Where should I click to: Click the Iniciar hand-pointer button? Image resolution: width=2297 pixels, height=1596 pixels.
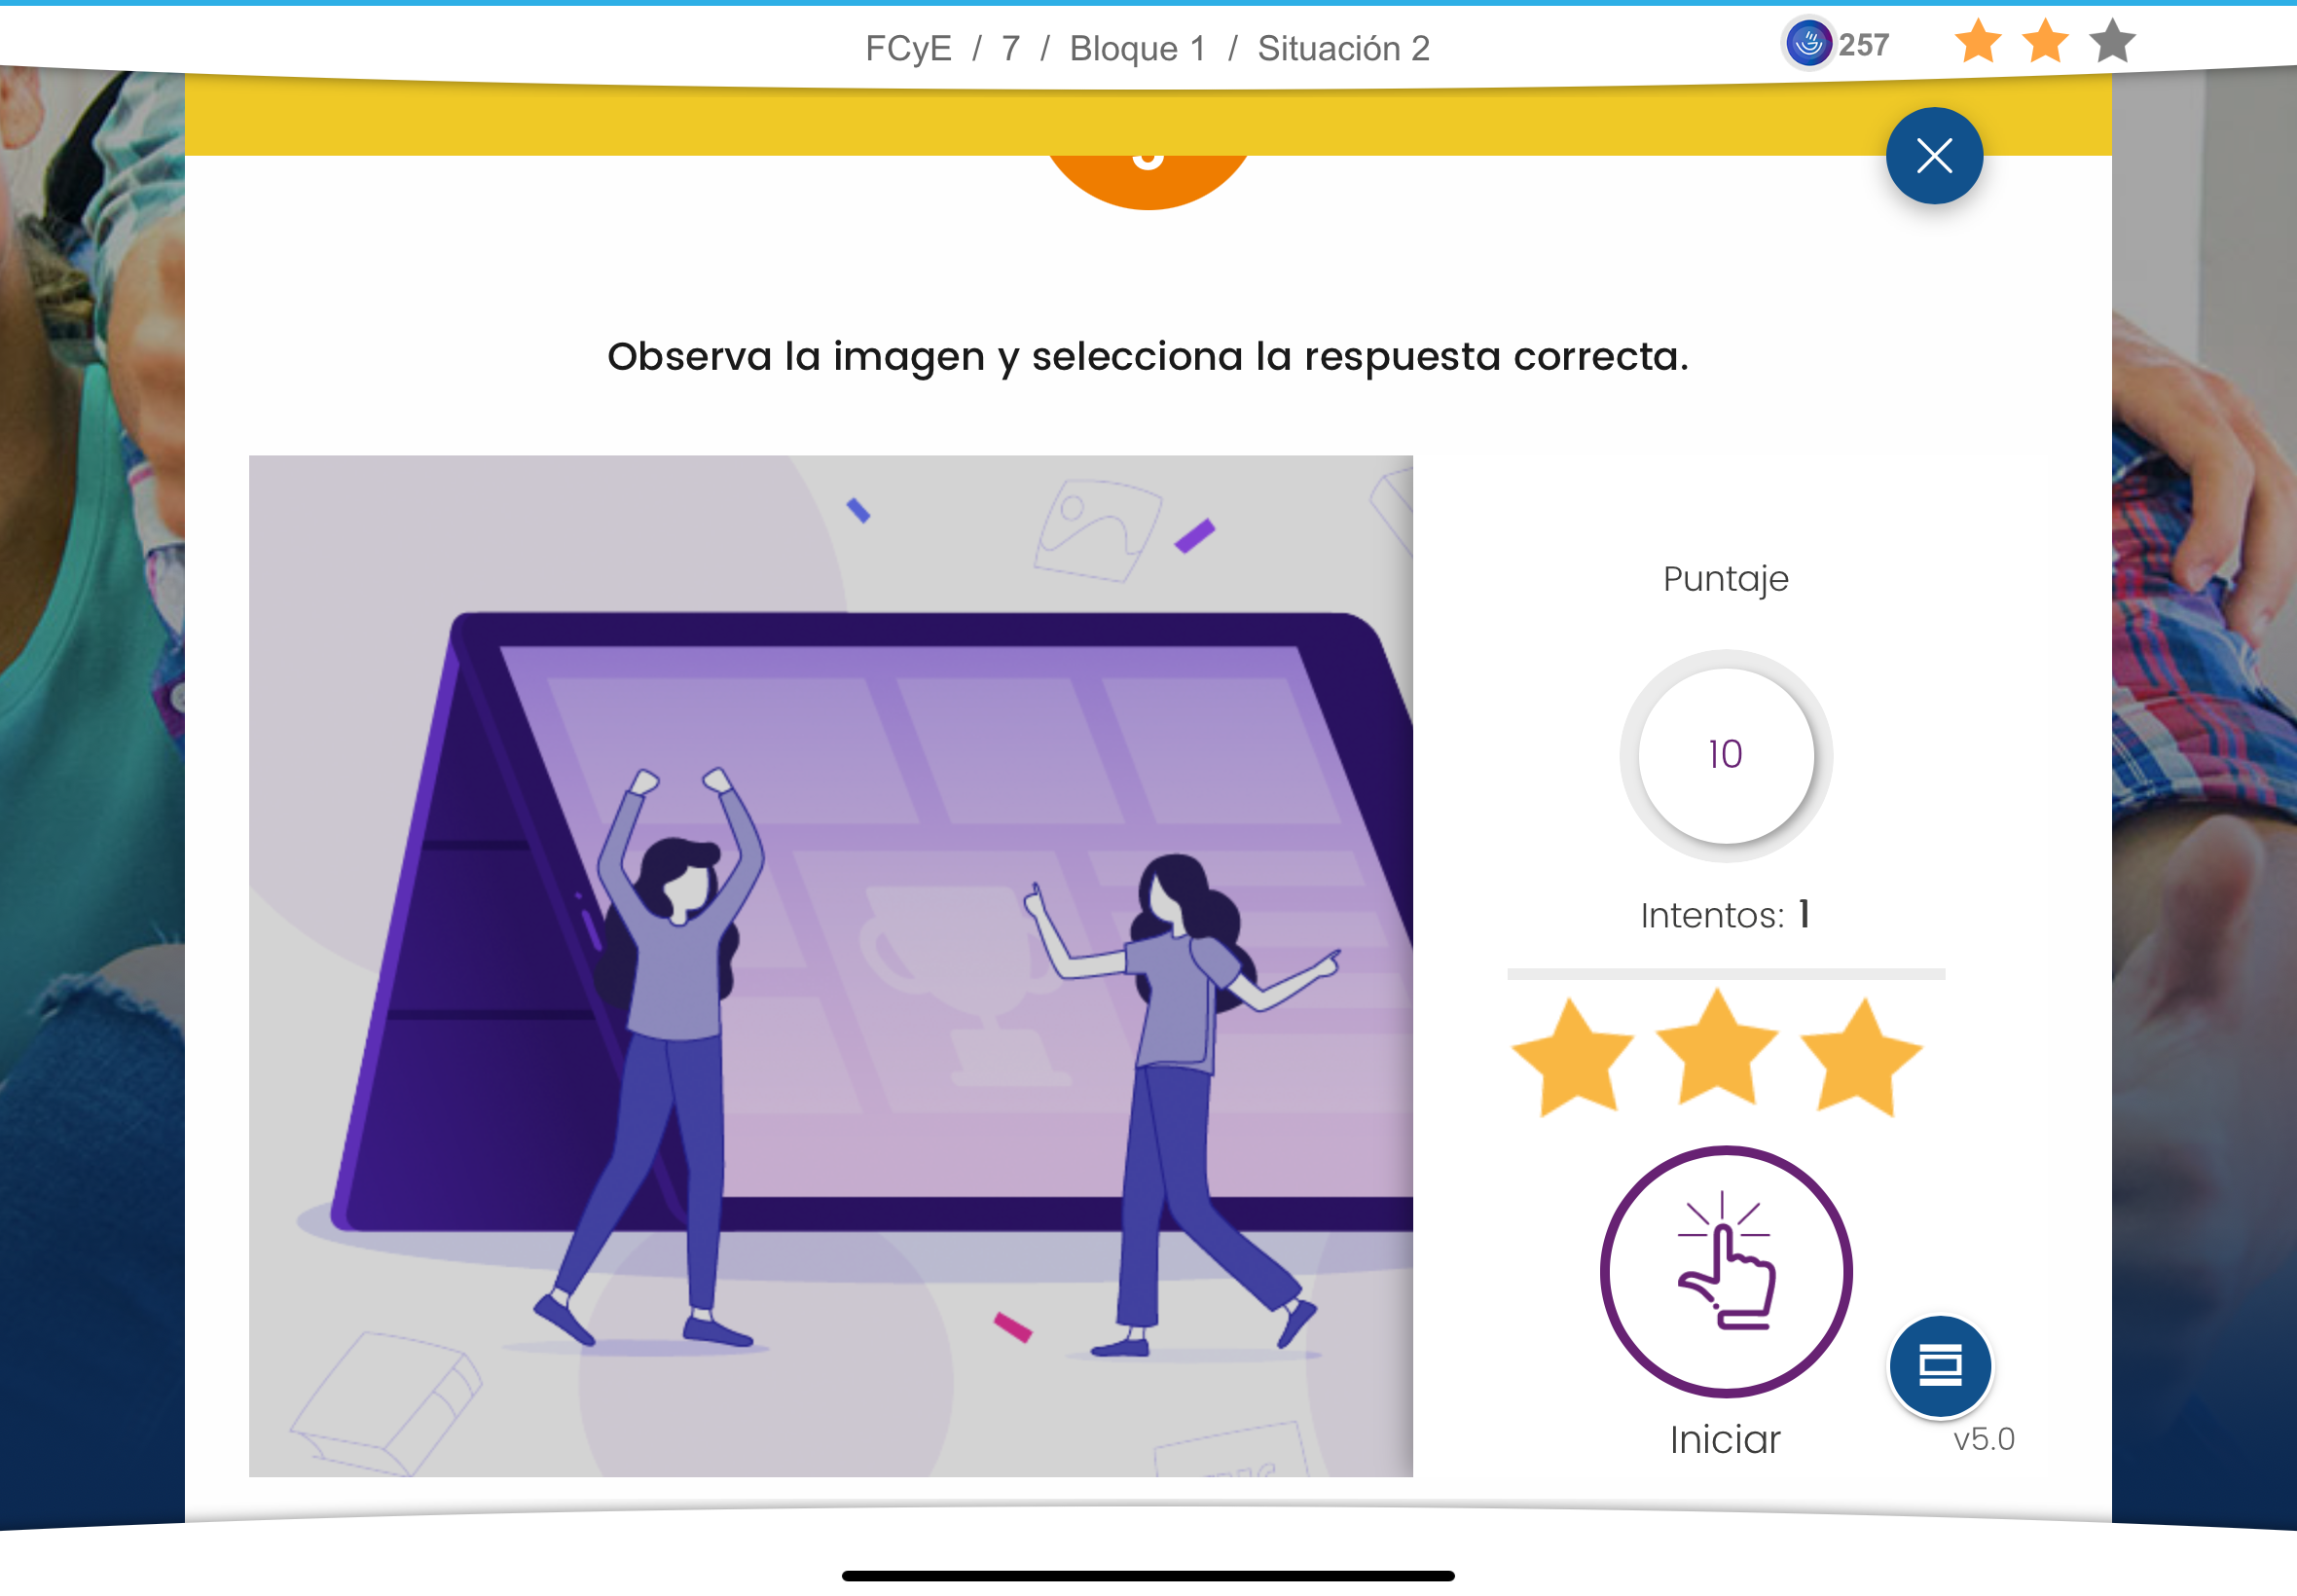pos(1725,1271)
